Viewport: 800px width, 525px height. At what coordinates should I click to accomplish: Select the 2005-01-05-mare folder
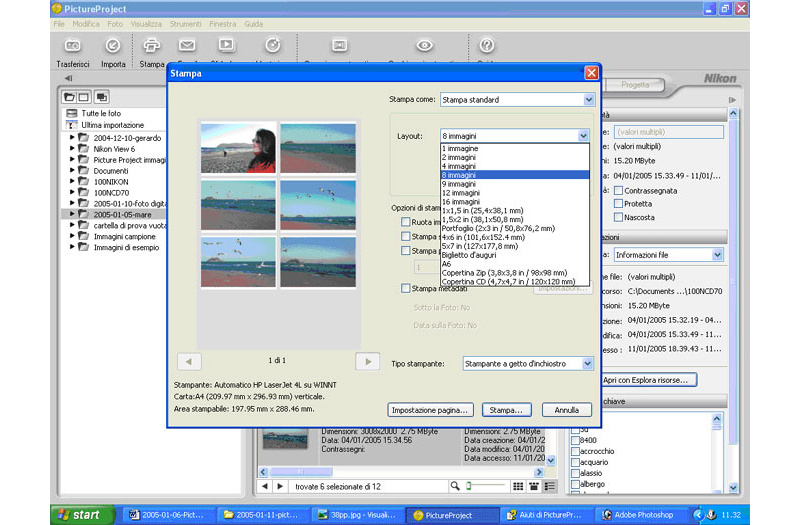(x=122, y=214)
